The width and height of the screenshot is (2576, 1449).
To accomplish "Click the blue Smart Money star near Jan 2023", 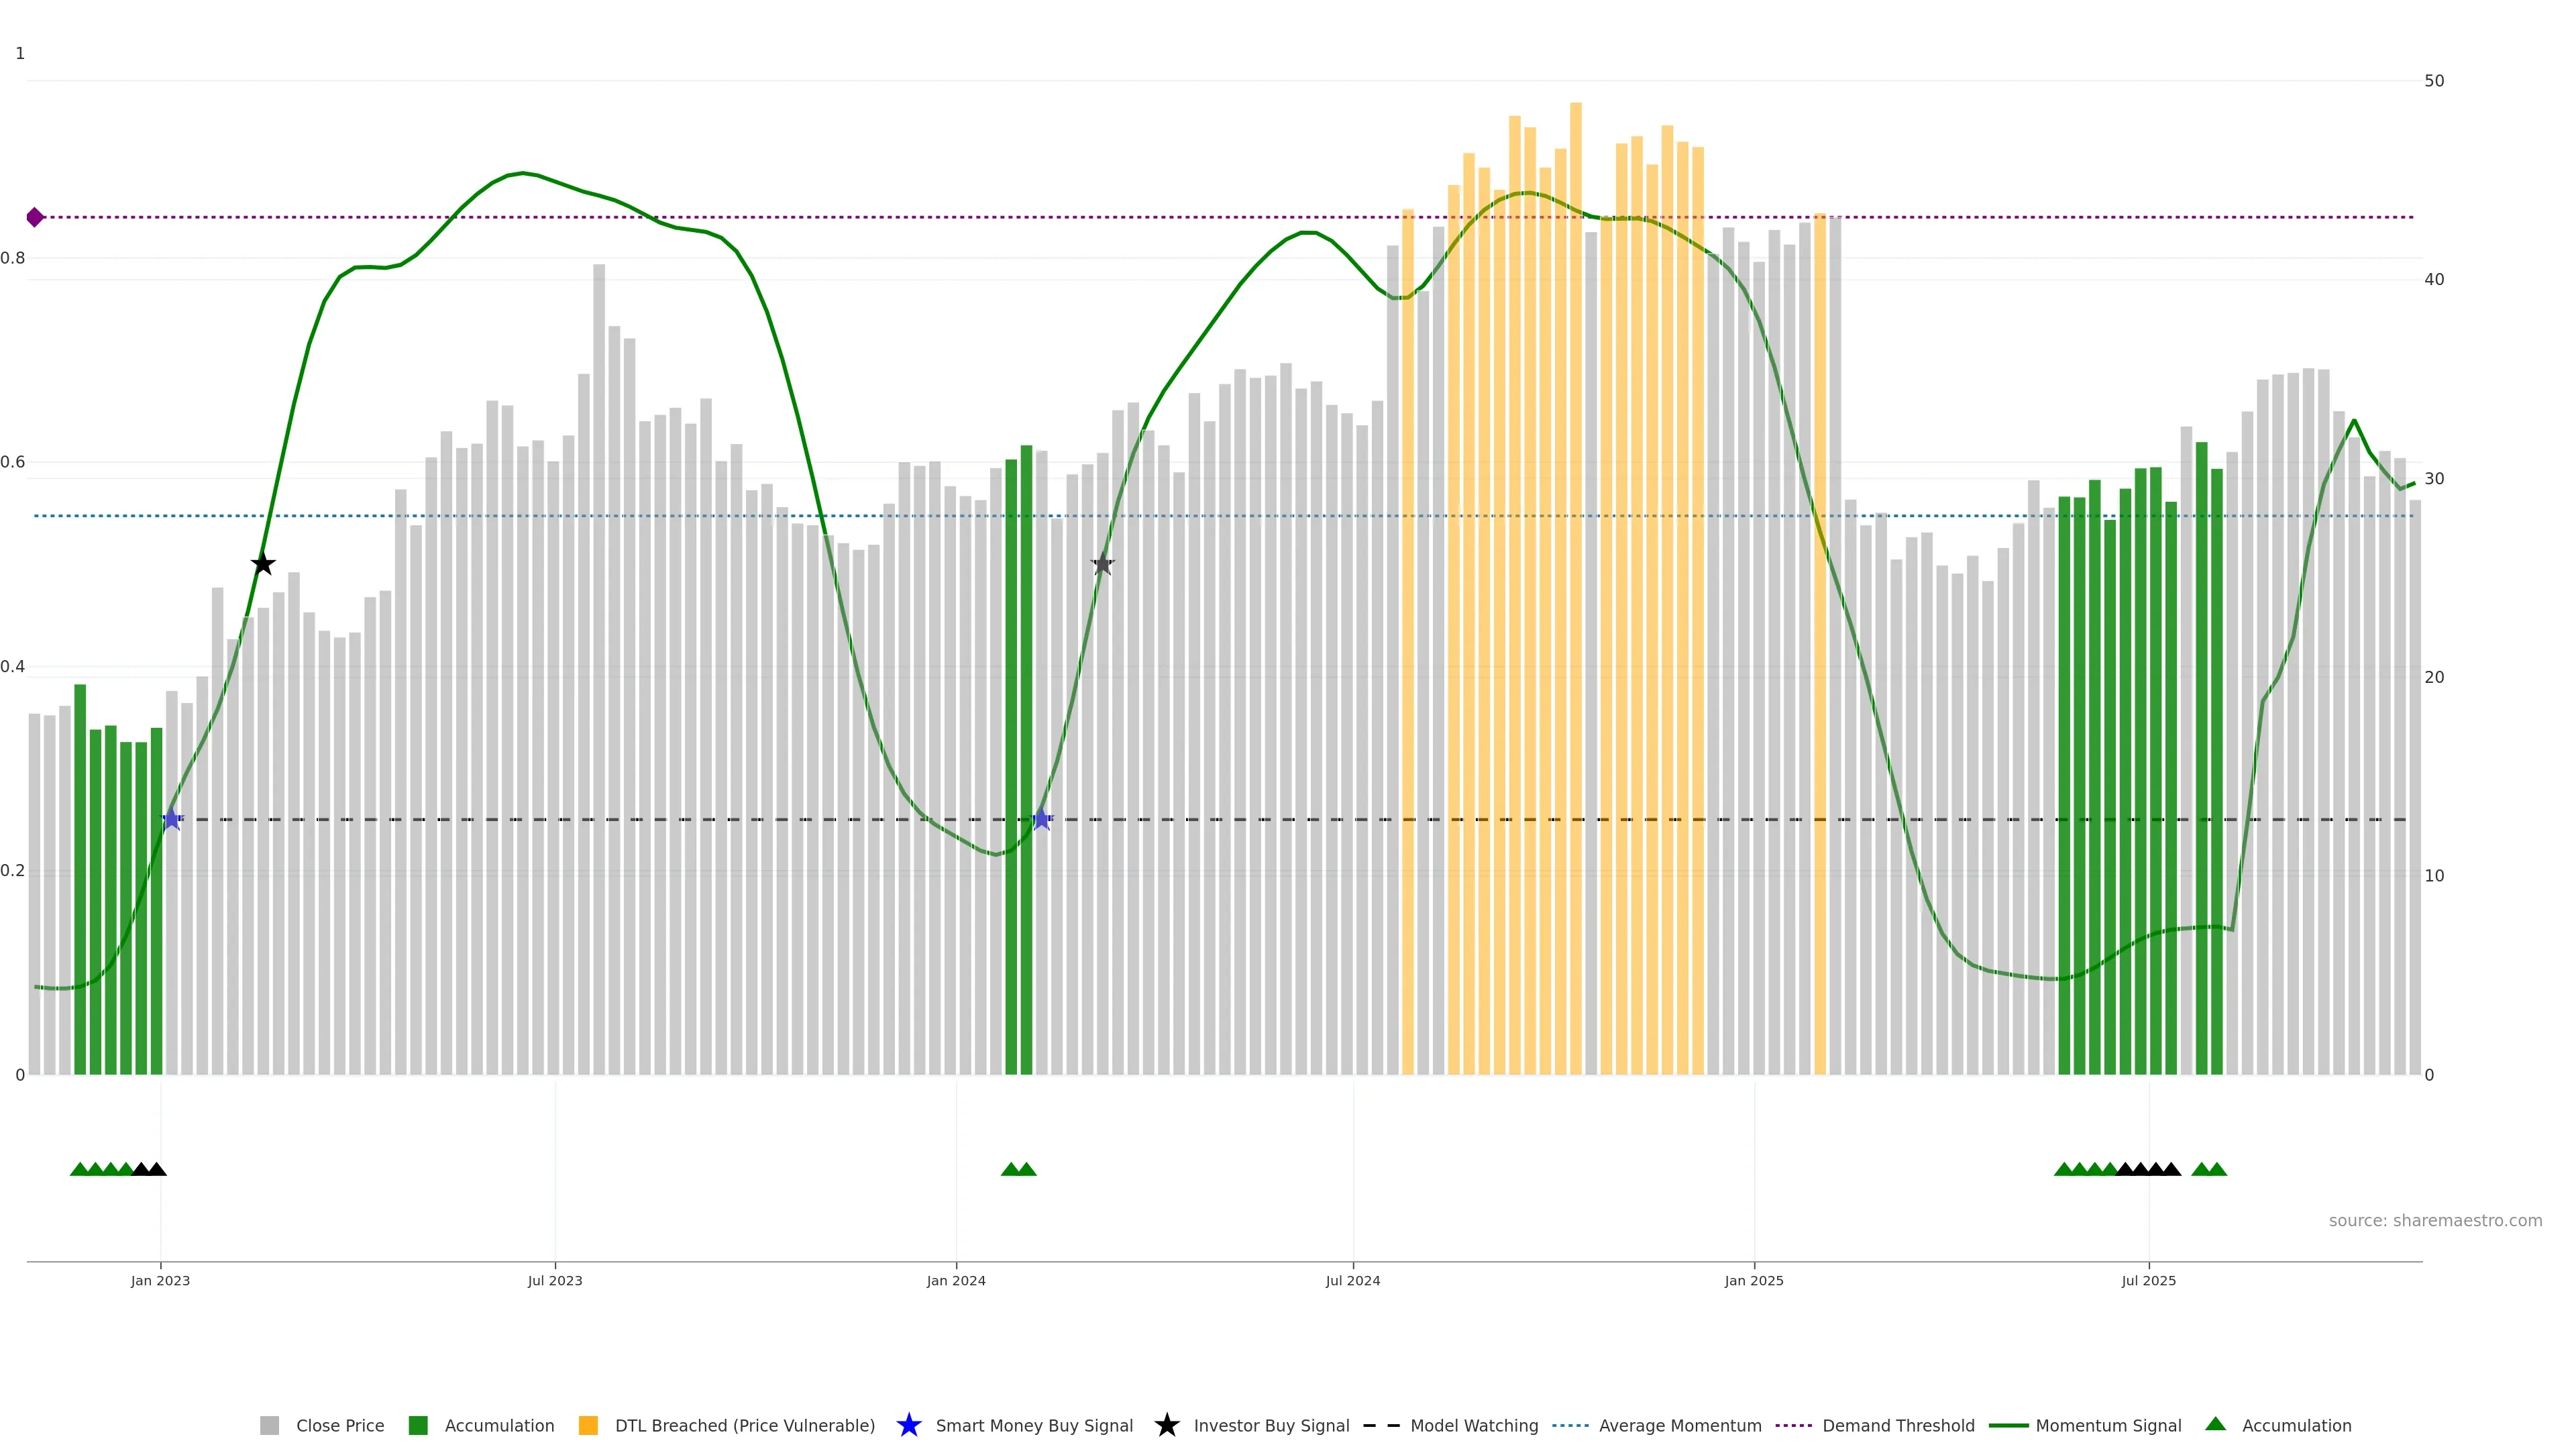I will click(172, 819).
